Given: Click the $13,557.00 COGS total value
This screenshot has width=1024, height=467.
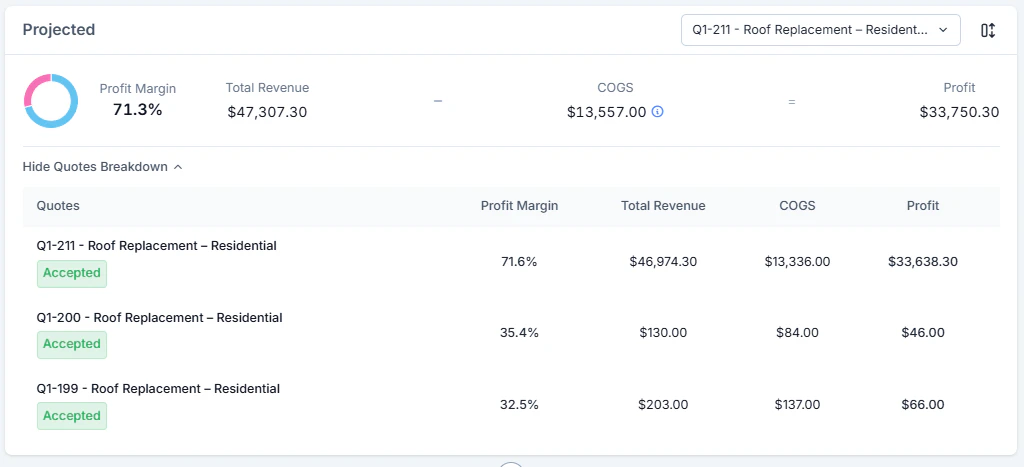Looking at the screenshot, I should (x=607, y=112).
